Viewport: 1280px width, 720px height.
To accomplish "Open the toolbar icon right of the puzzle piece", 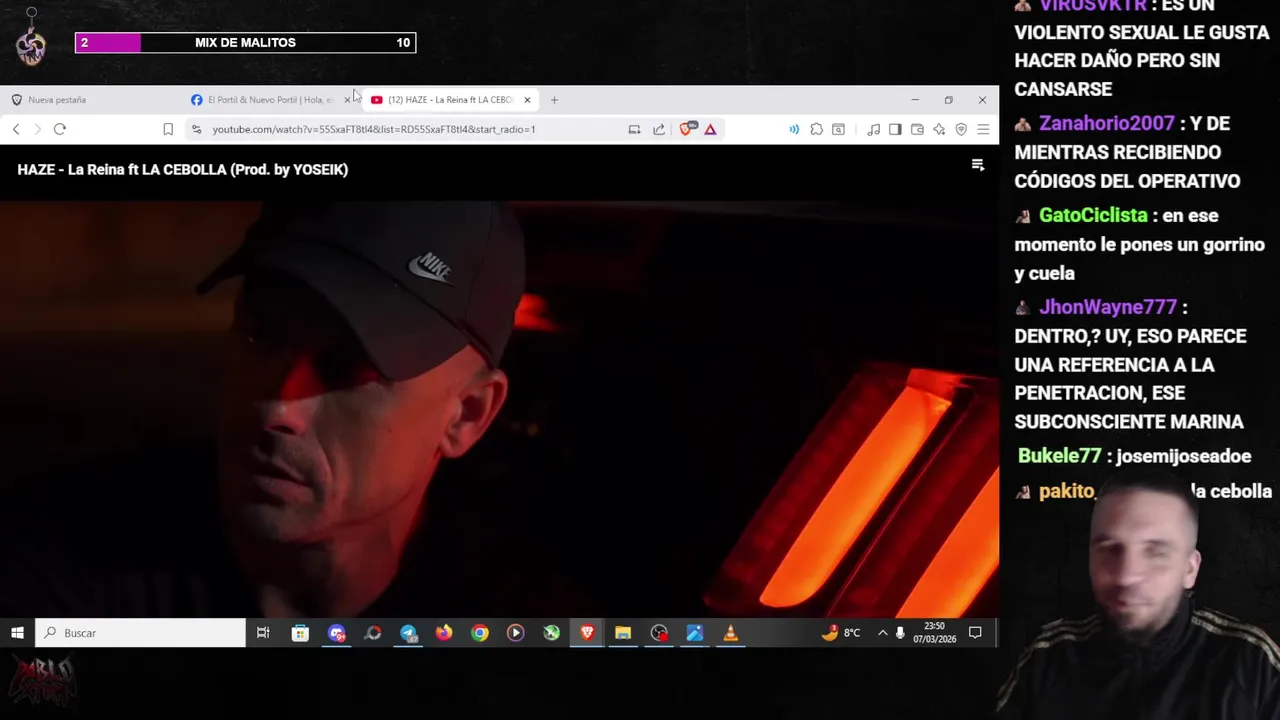I will pos(839,129).
